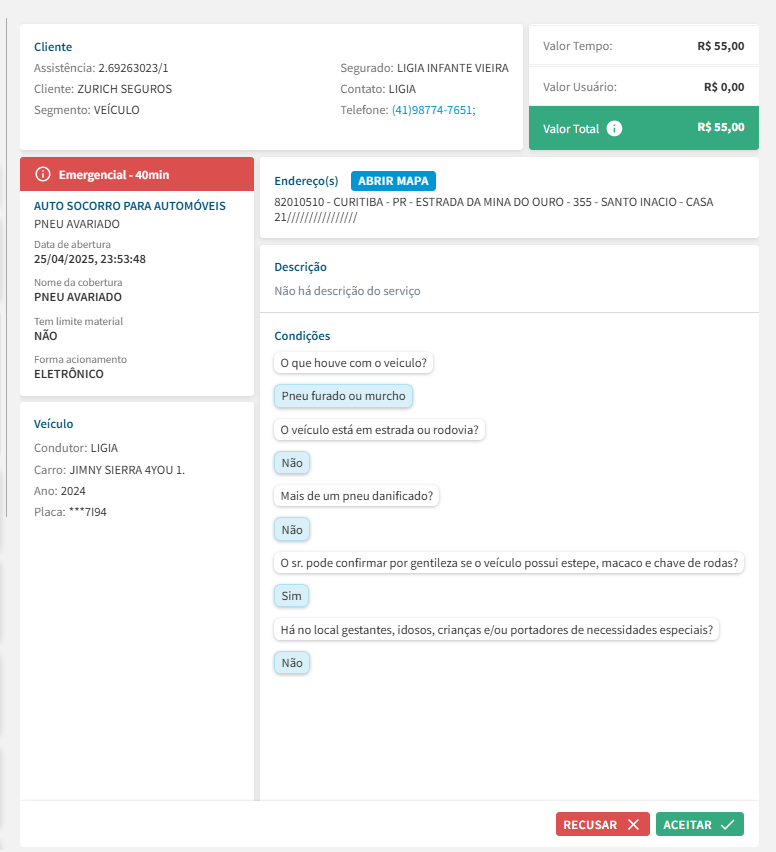Image resolution: width=776 pixels, height=852 pixels.
Task: Click the red 'Emergencial - 40min' banner
Action: point(137,174)
